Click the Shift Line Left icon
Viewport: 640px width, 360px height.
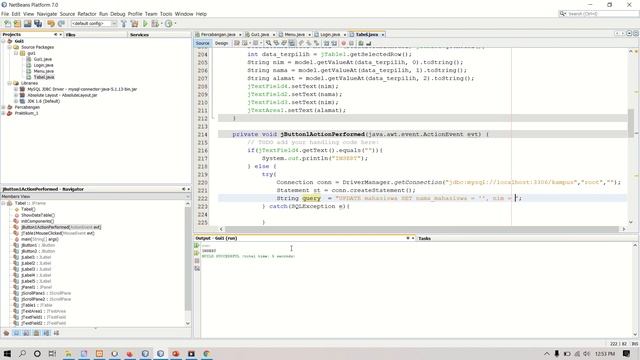[326, 43]
